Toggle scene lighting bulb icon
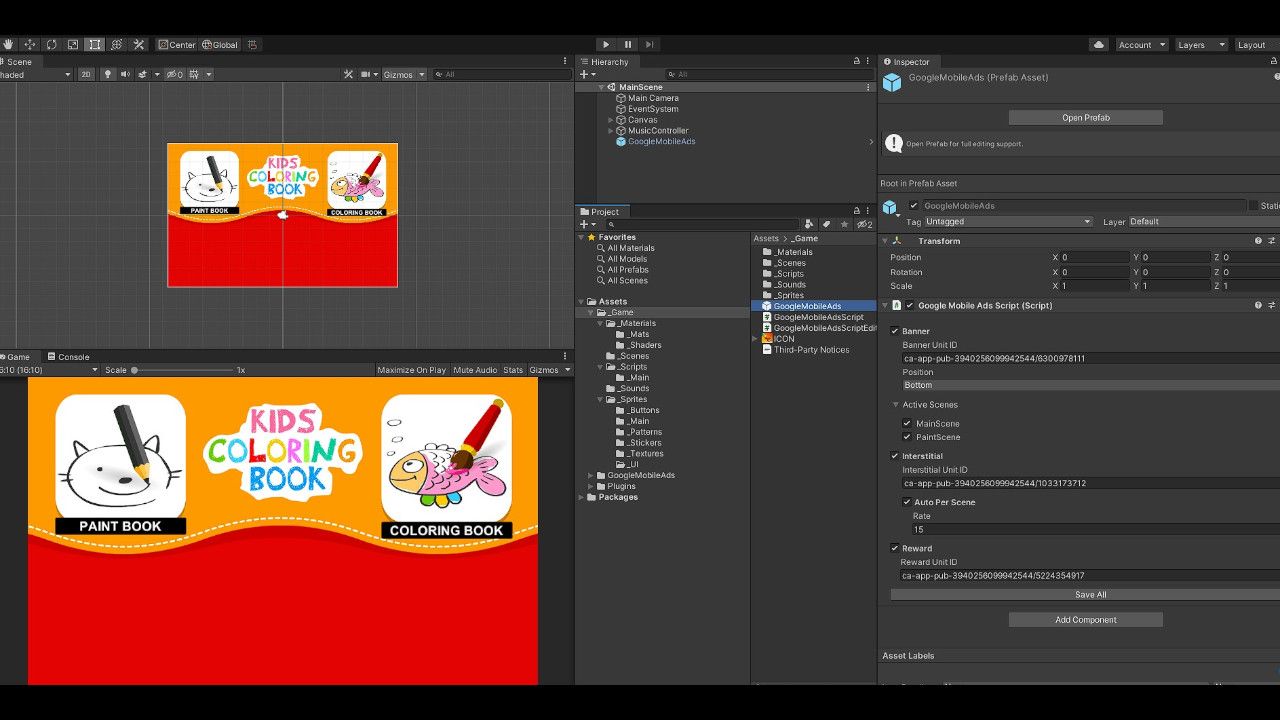 [108, 74]
